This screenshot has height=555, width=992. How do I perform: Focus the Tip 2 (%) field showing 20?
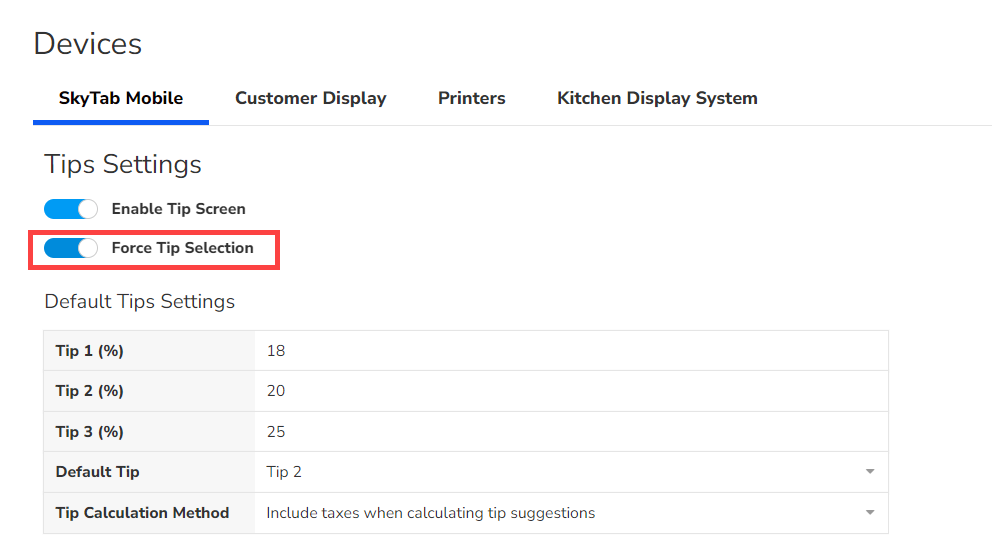[x=570, y=391]
